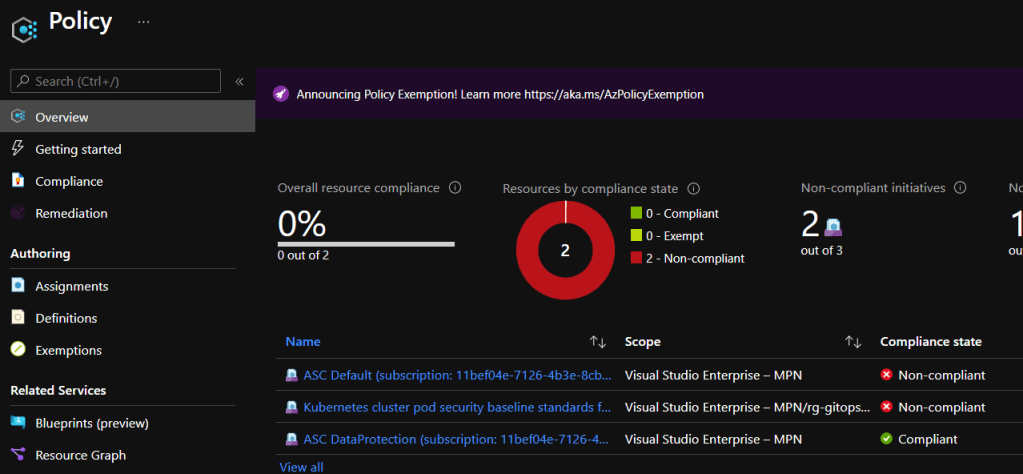Collapse the sidebar with double chevron
This screenshot has width=1023, height=474.
[240, 81]
